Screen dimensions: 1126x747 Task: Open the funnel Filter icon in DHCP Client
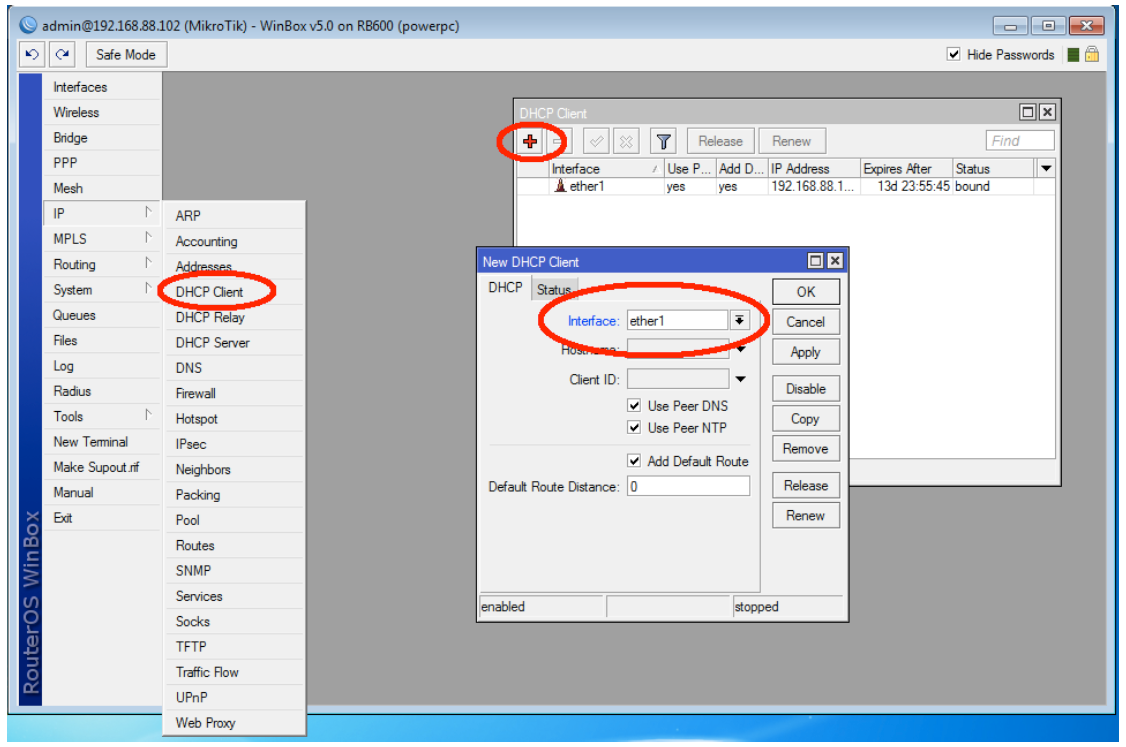point(664,141)
